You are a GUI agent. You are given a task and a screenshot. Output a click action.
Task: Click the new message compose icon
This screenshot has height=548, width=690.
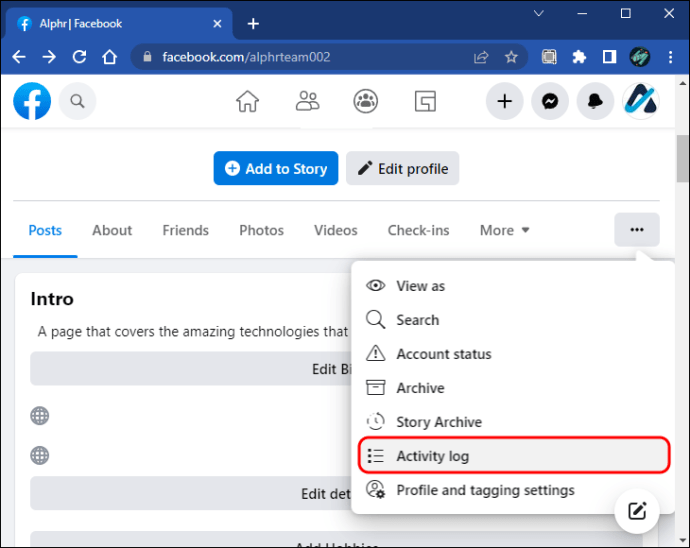tap(637, 511)
